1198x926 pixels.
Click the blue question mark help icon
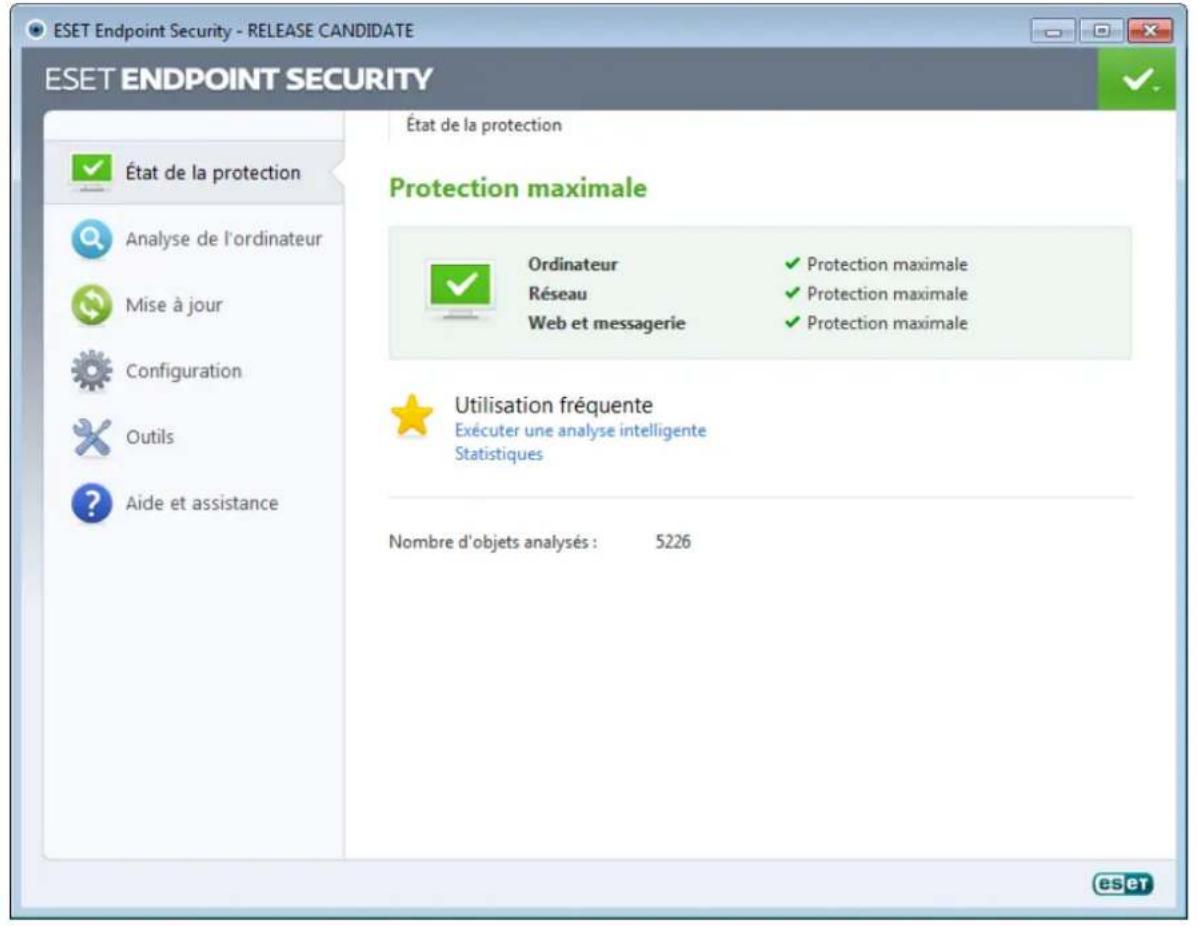(91, 503)
